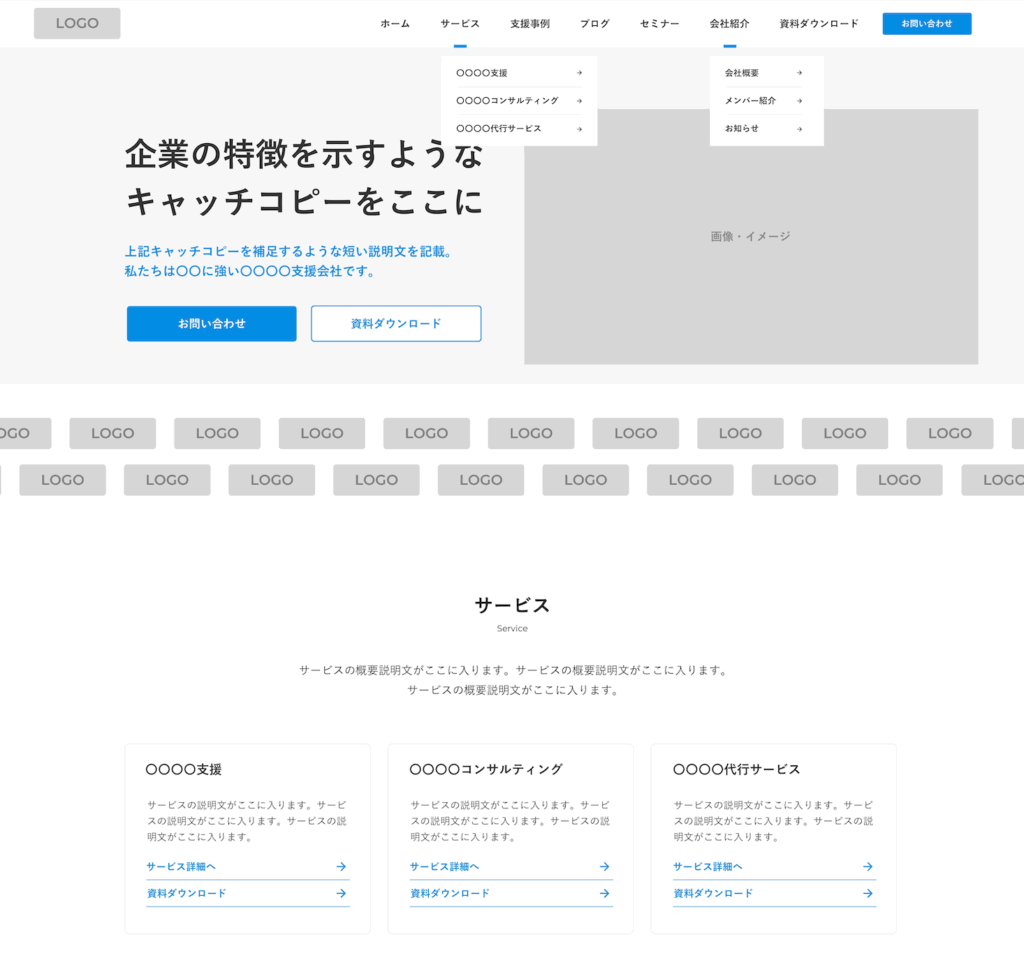Go to the 支援事例 page
The height and width of the screenshot is (958, 1024).
click(x=529, y=24)
